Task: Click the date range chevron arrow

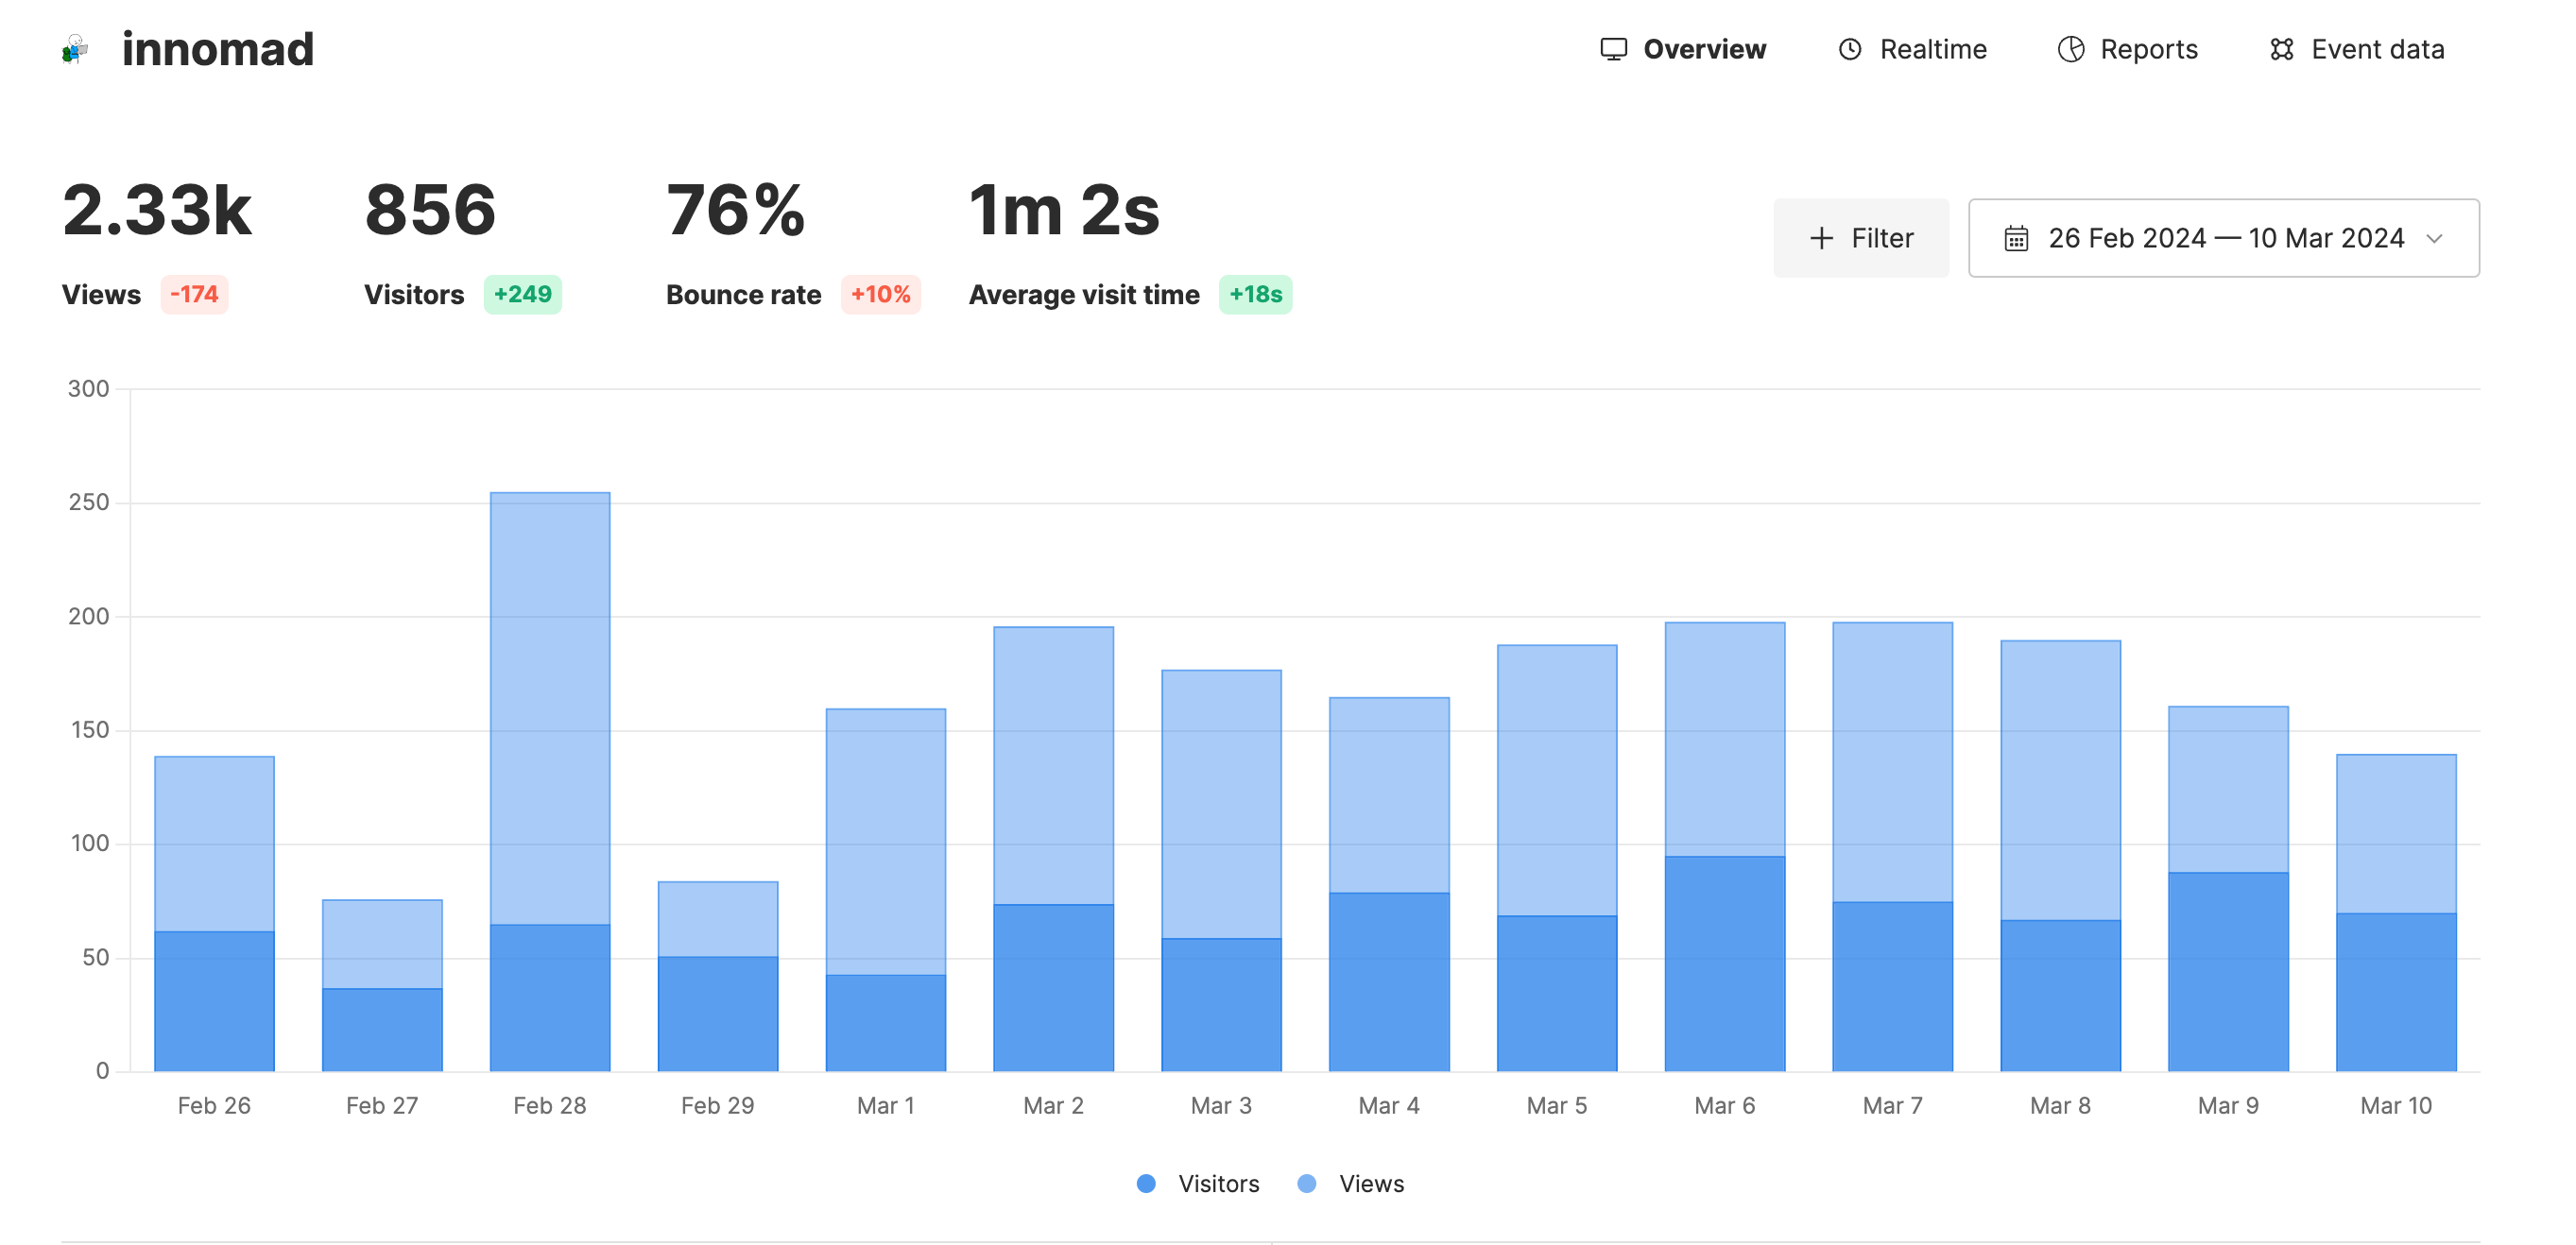Action: (2434, 238)
